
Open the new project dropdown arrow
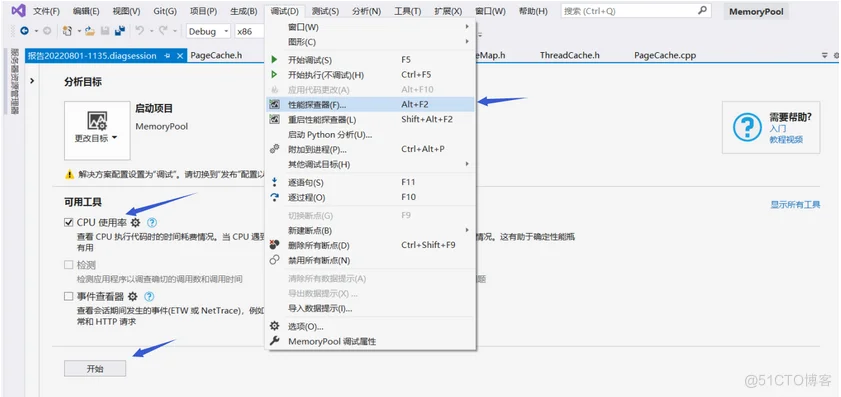(78, 31)
